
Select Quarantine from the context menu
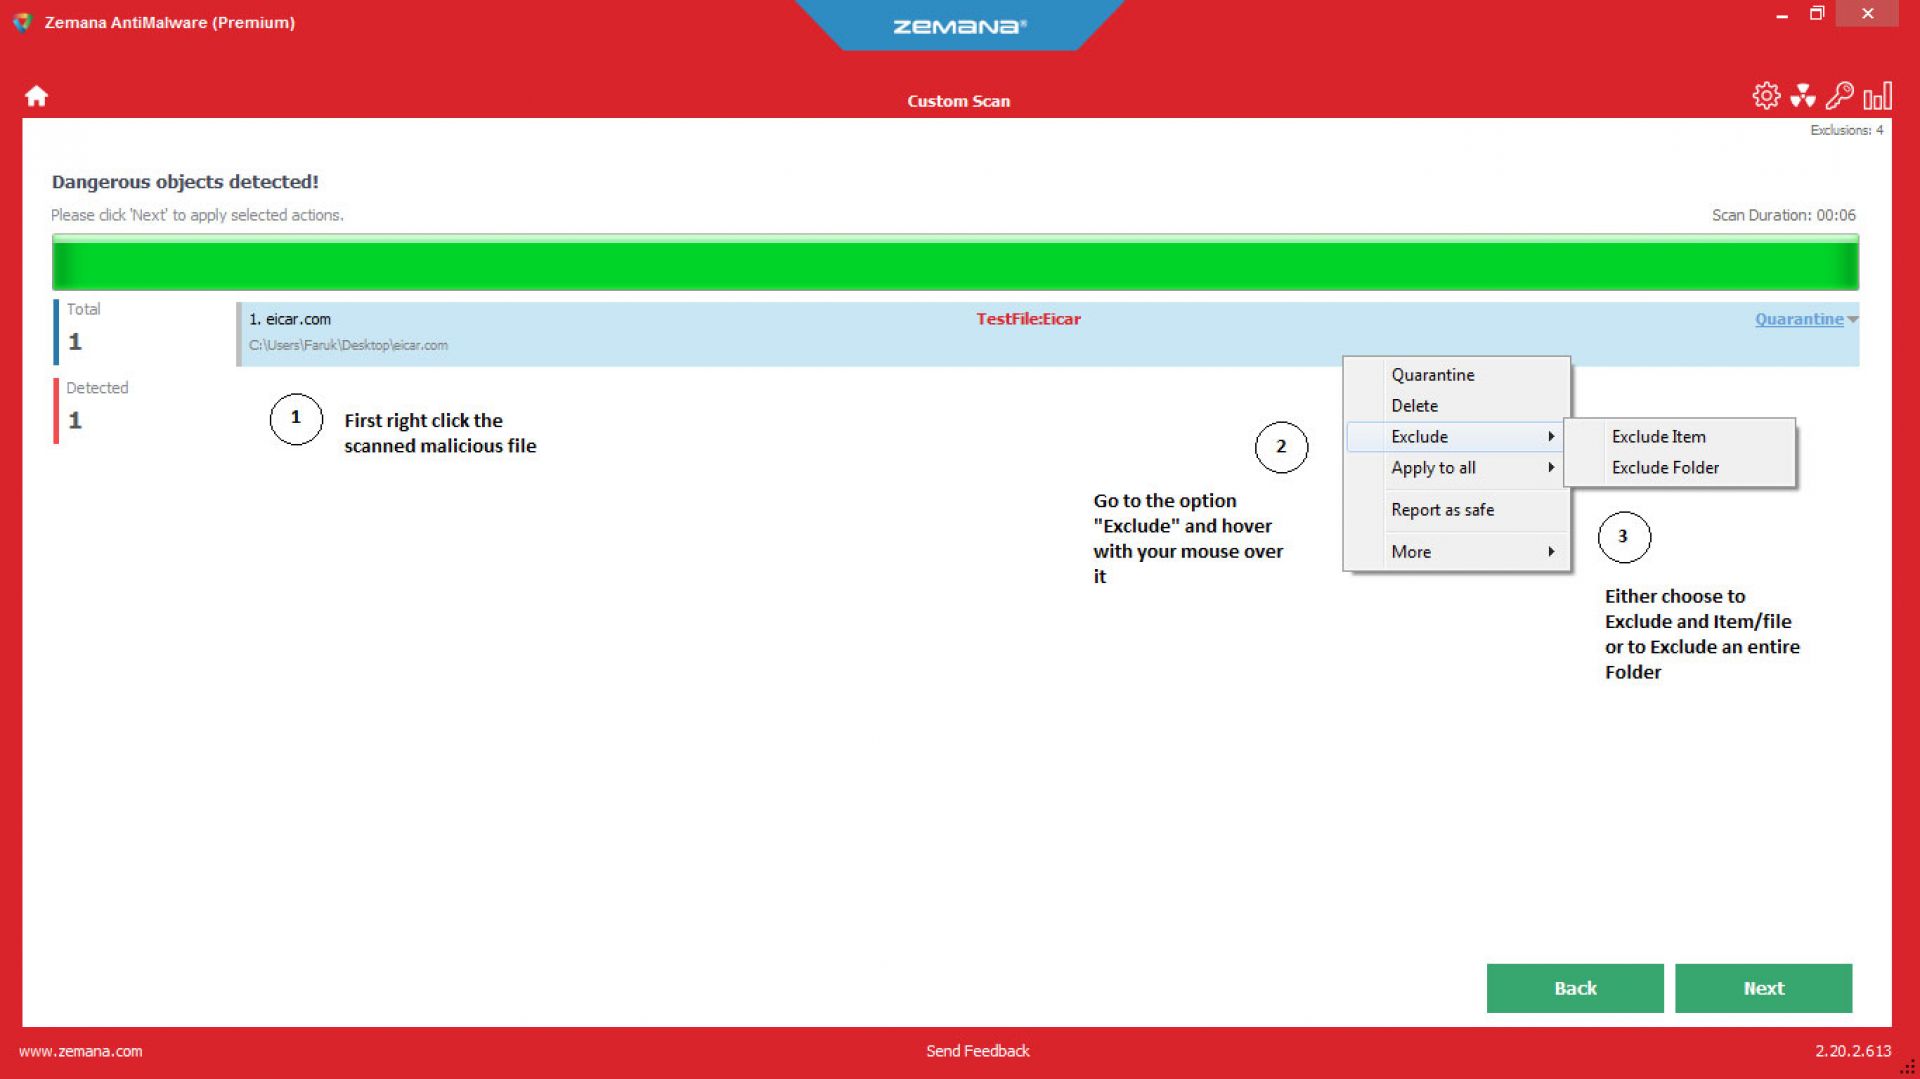coord(1432,375)
